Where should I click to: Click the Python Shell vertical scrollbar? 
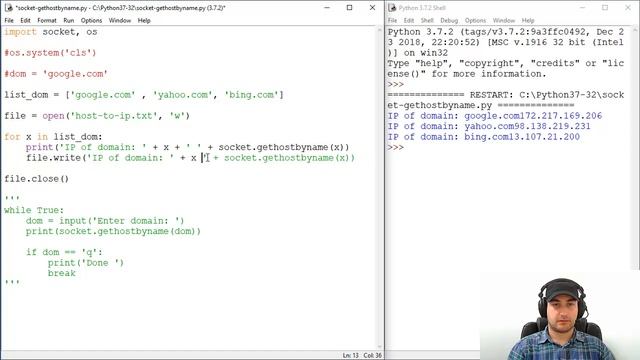tap(636, 148)
